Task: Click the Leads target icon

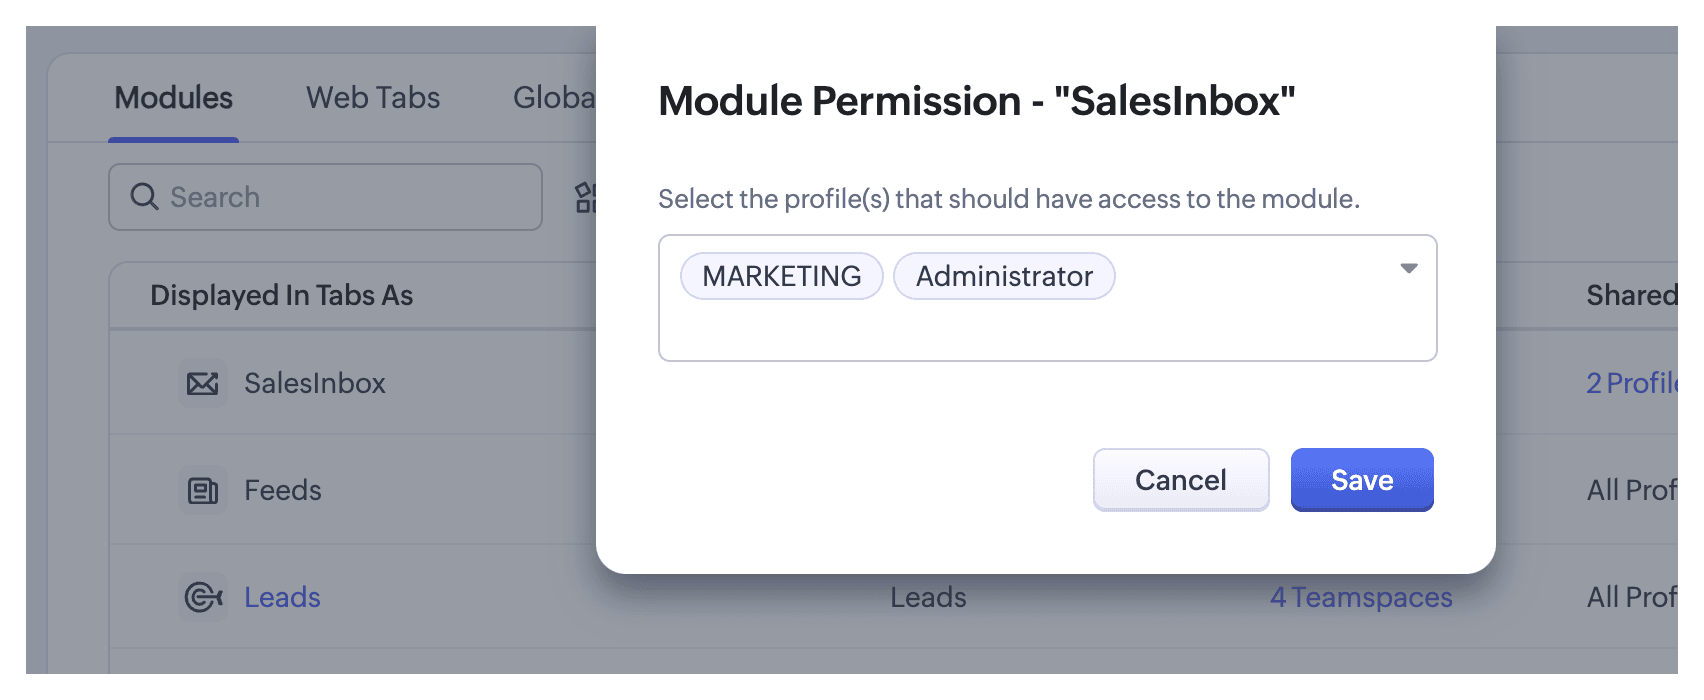Action: 203,598
